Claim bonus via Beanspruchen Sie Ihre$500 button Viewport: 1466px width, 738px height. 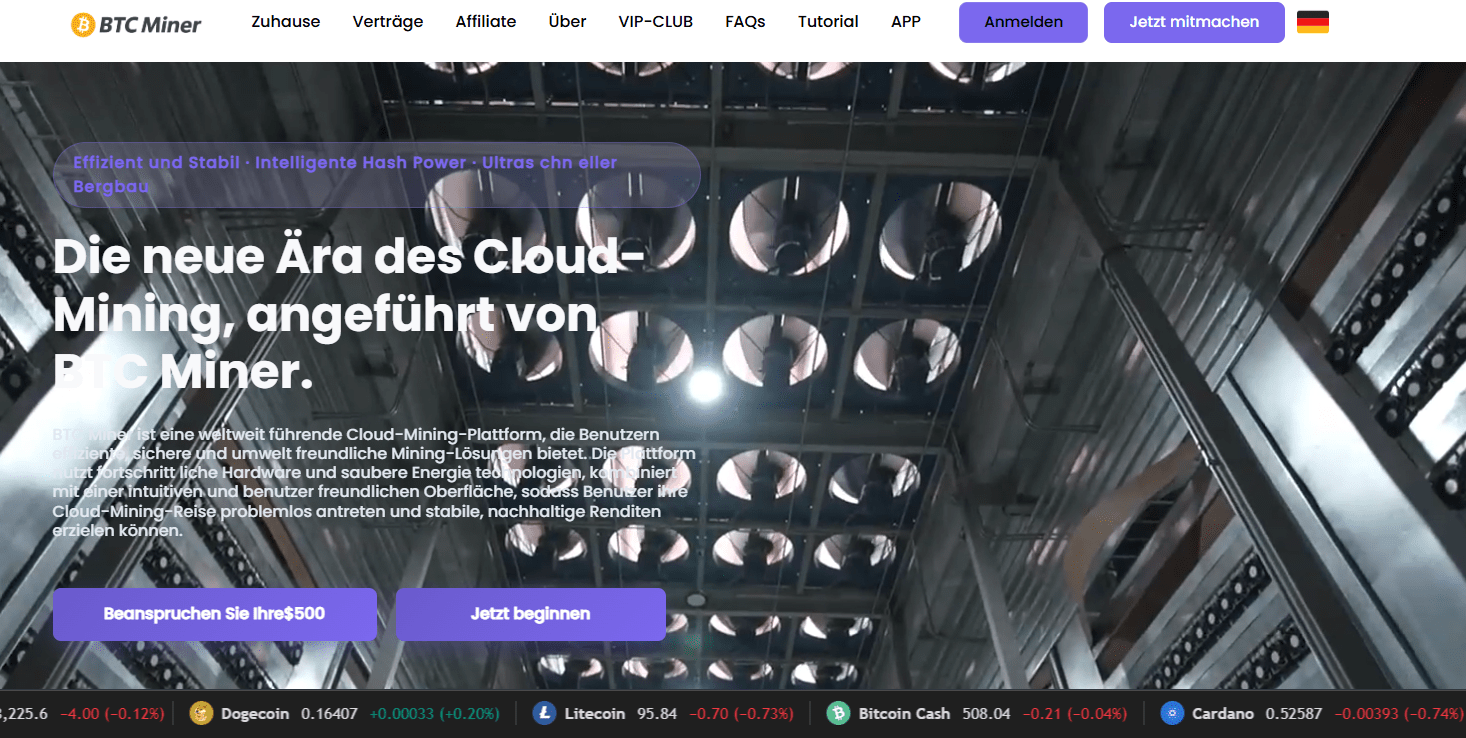[x=214, y=614]
